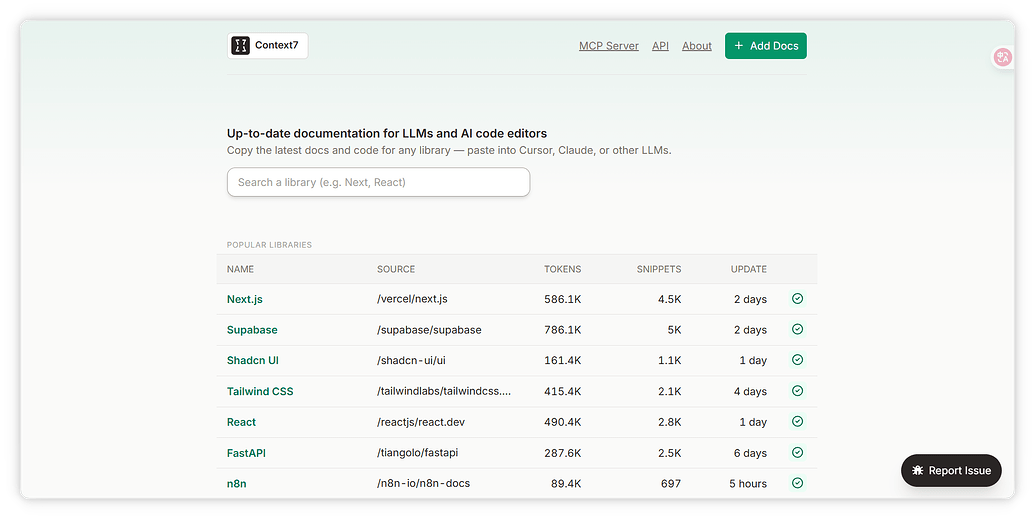1035x519 pixels.
Task: Click the check status icon for n8n
Action: tap(797, 483)
